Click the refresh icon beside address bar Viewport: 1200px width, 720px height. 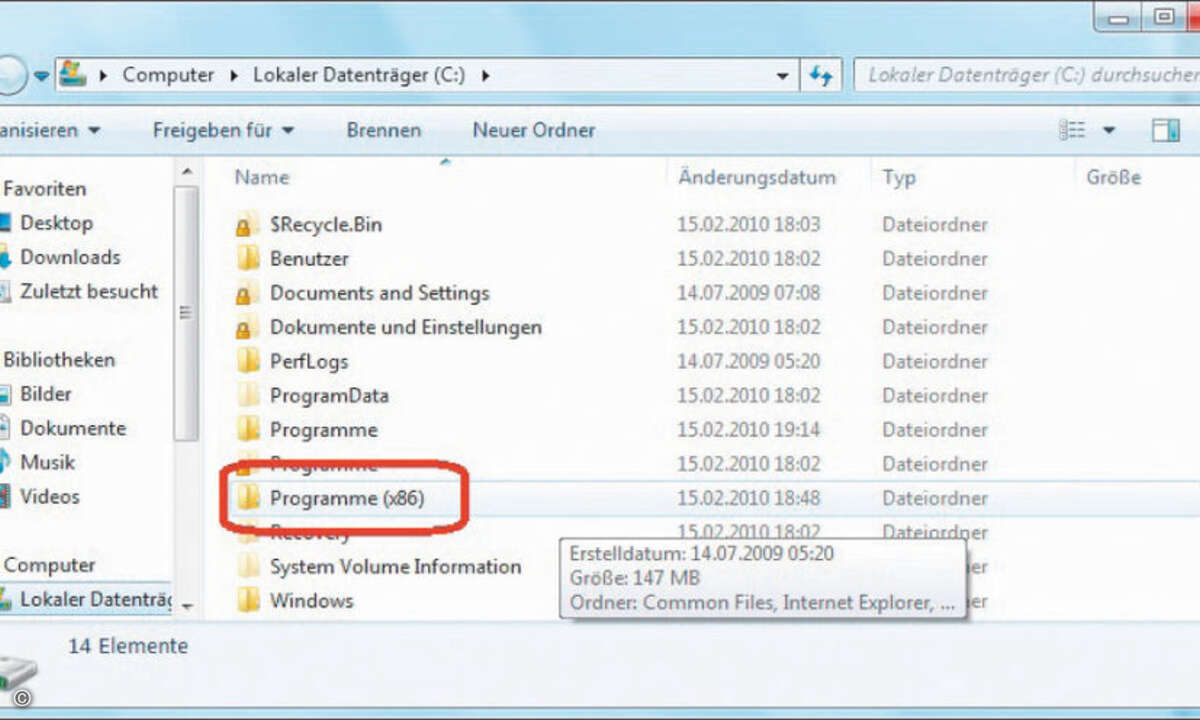(821, 75)
